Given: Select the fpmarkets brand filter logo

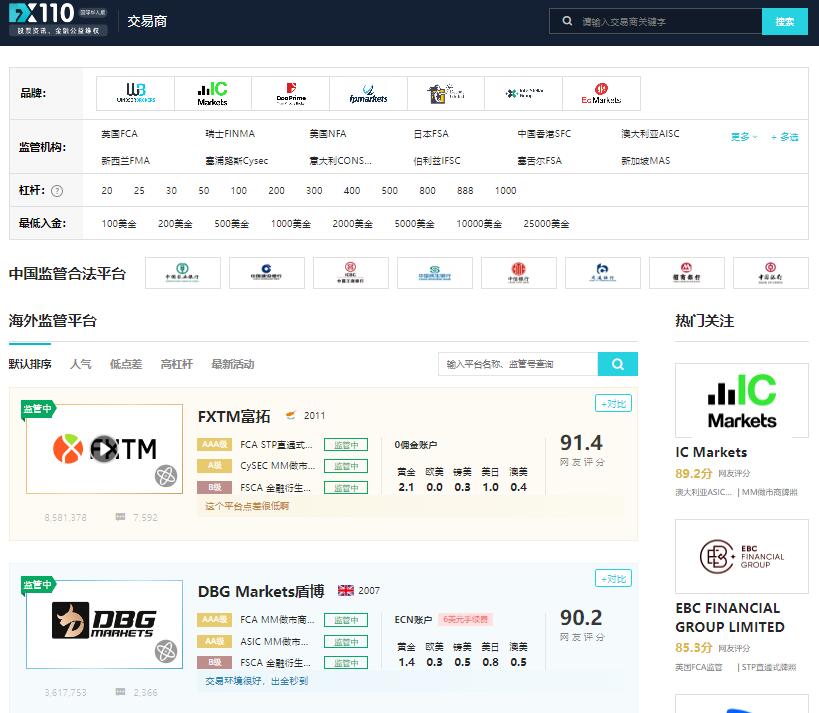Looking at the screenshot, I should pos(368,93).
